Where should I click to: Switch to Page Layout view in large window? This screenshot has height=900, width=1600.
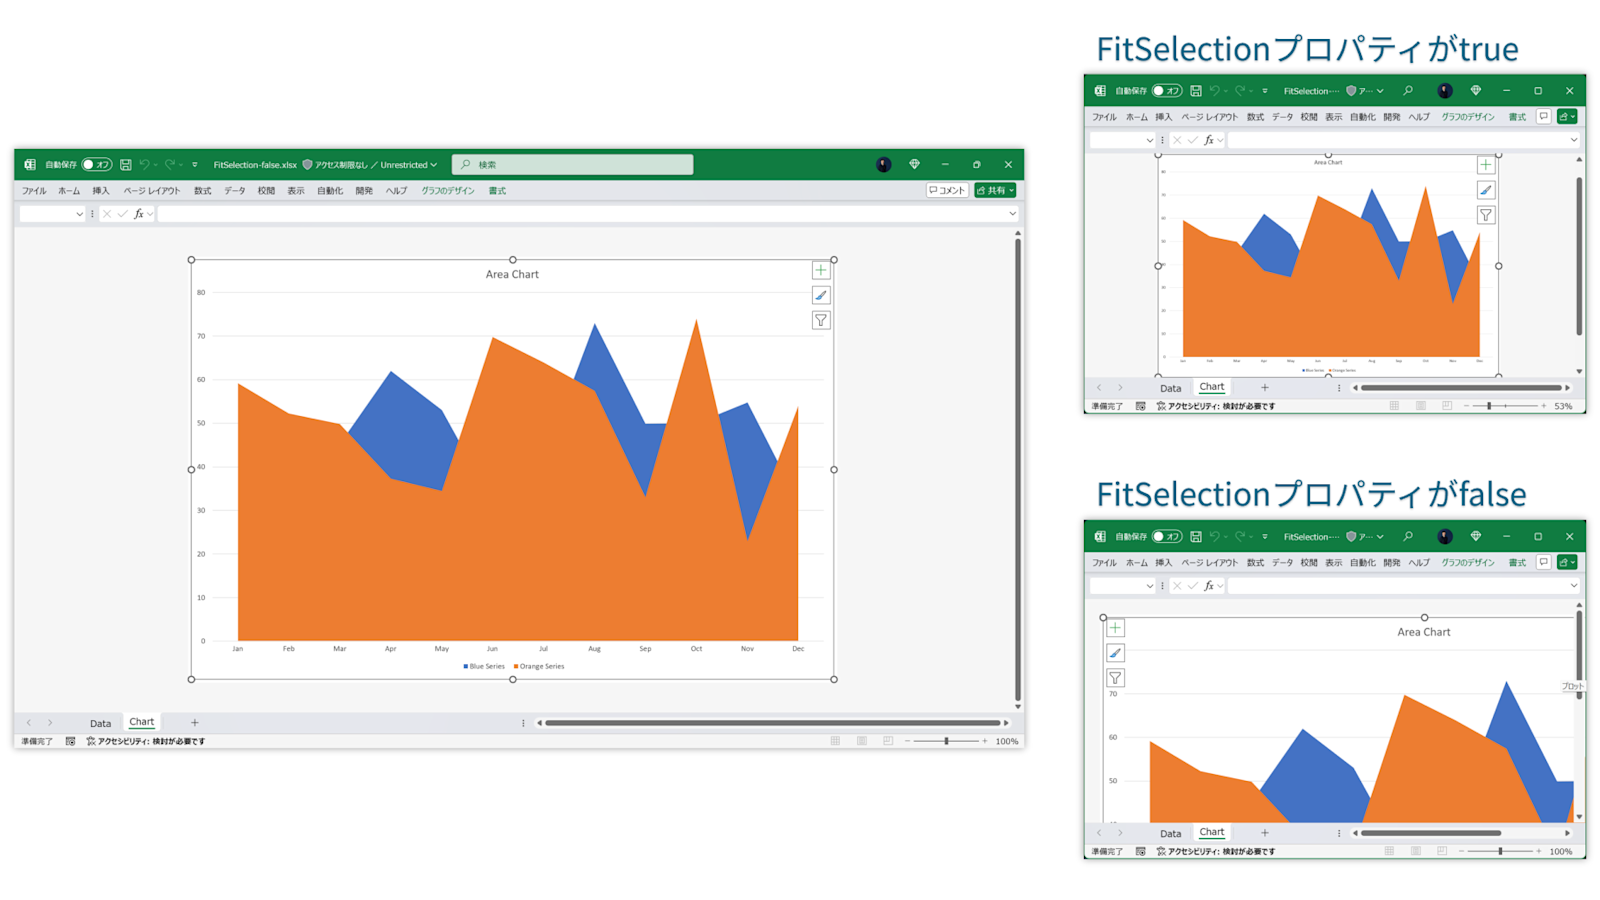tap(862, 741)
